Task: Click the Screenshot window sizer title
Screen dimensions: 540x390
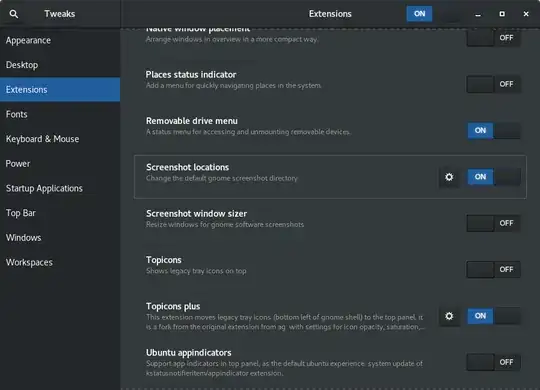Action: pyautogui.click(x=196, y=214)
